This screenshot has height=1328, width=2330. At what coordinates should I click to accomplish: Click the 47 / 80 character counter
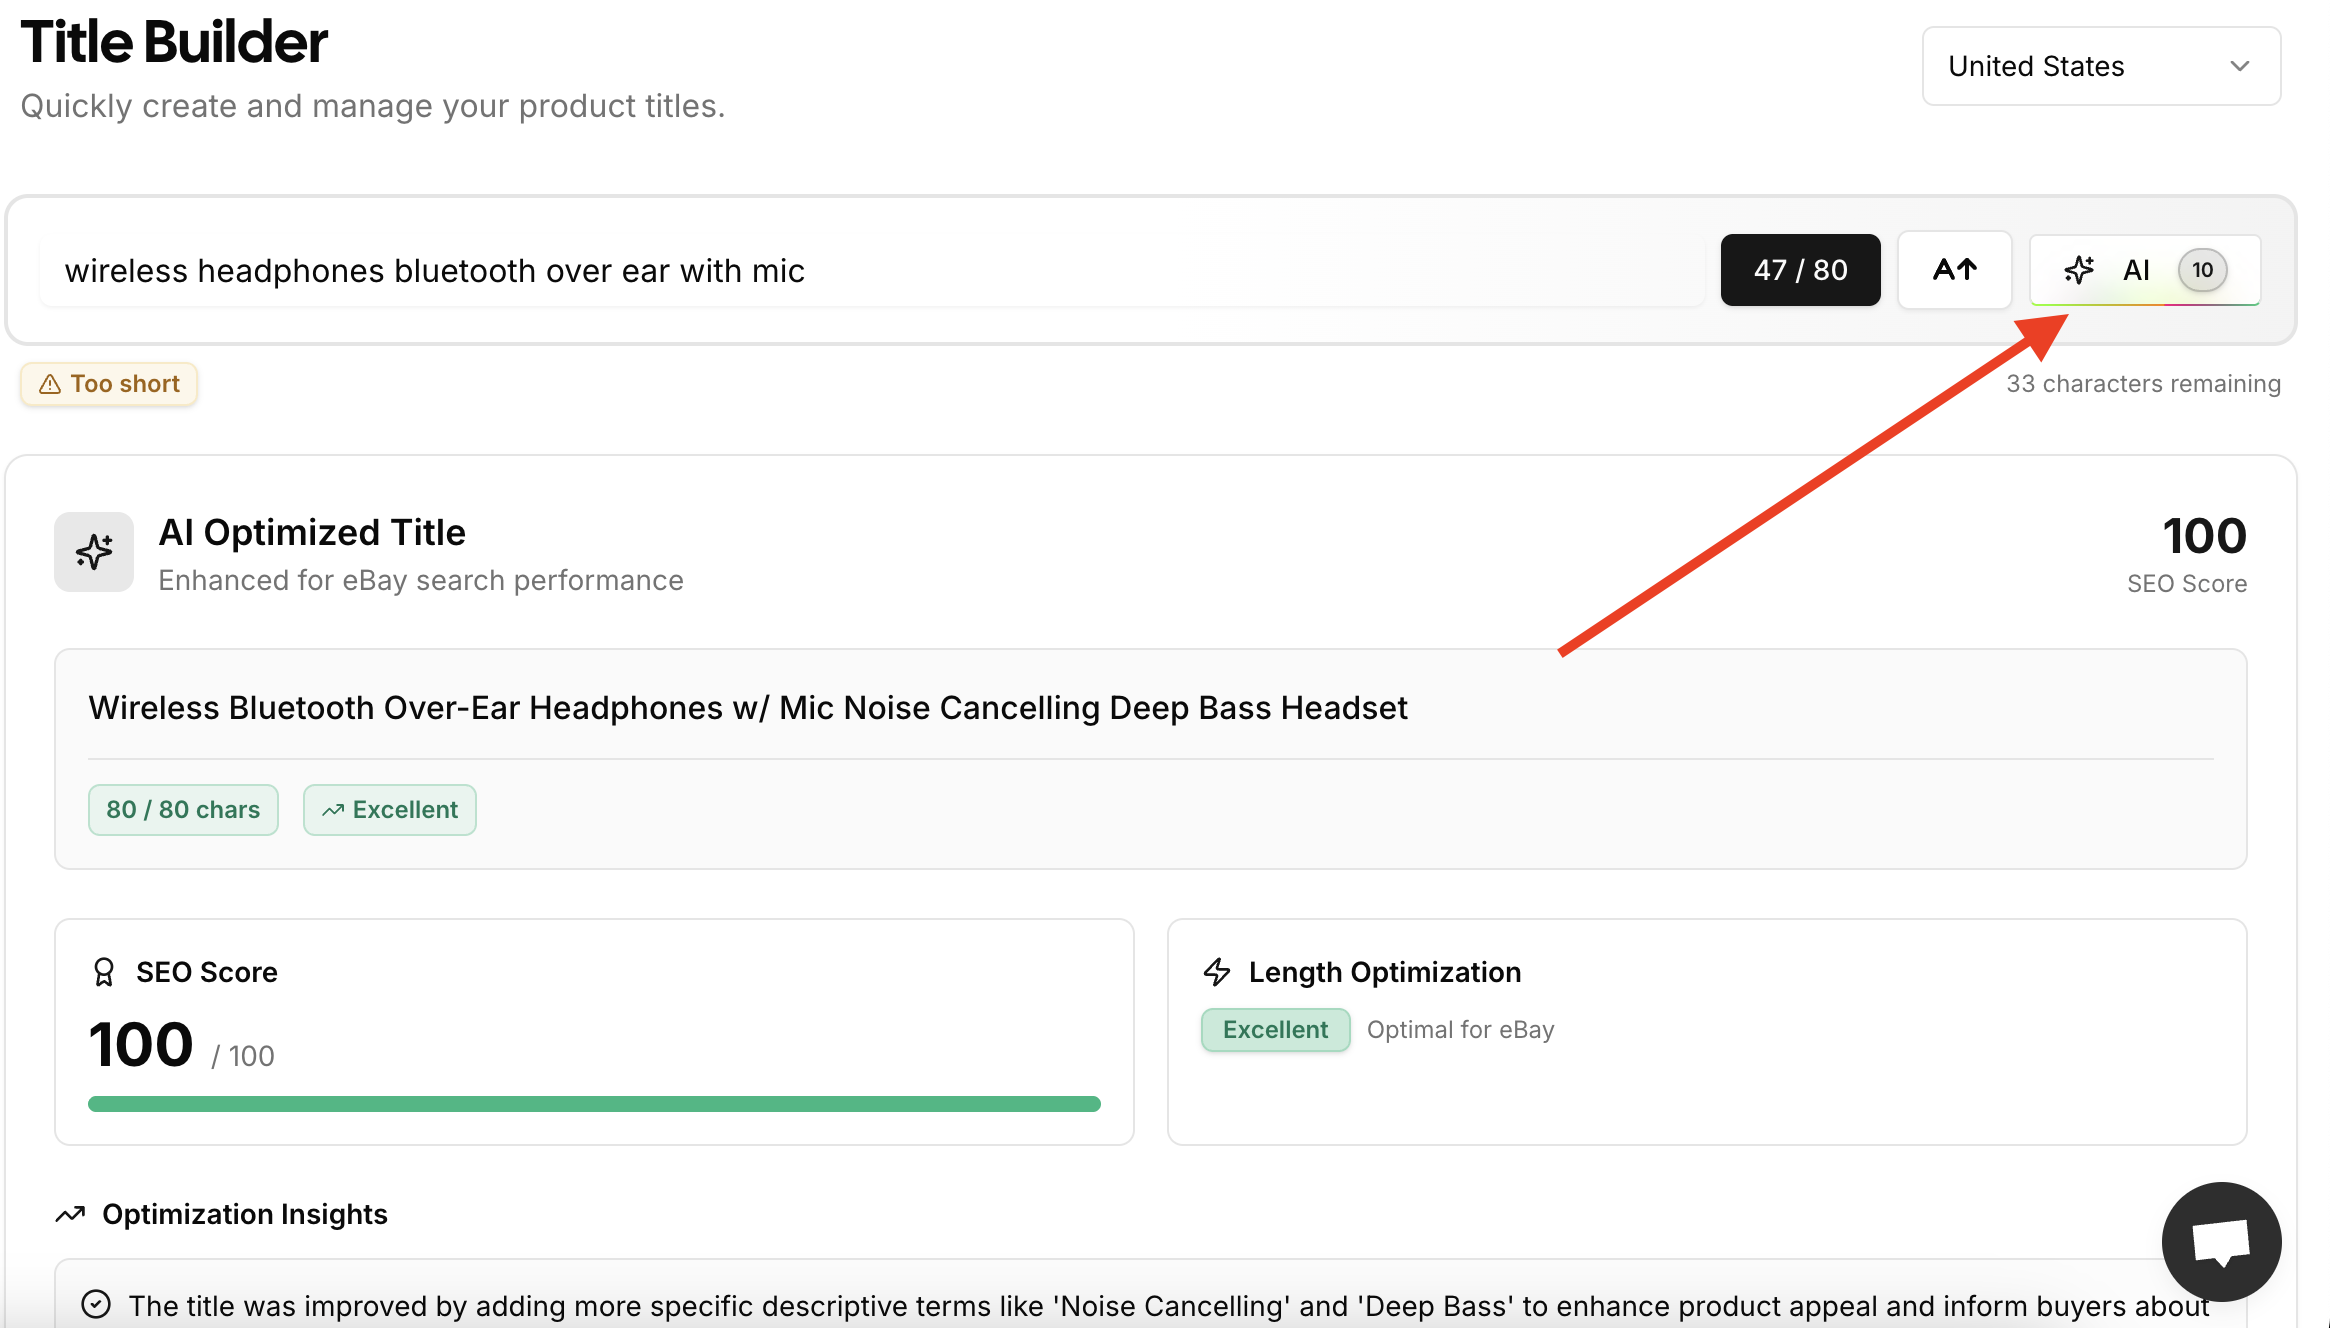pos(1800,270)
